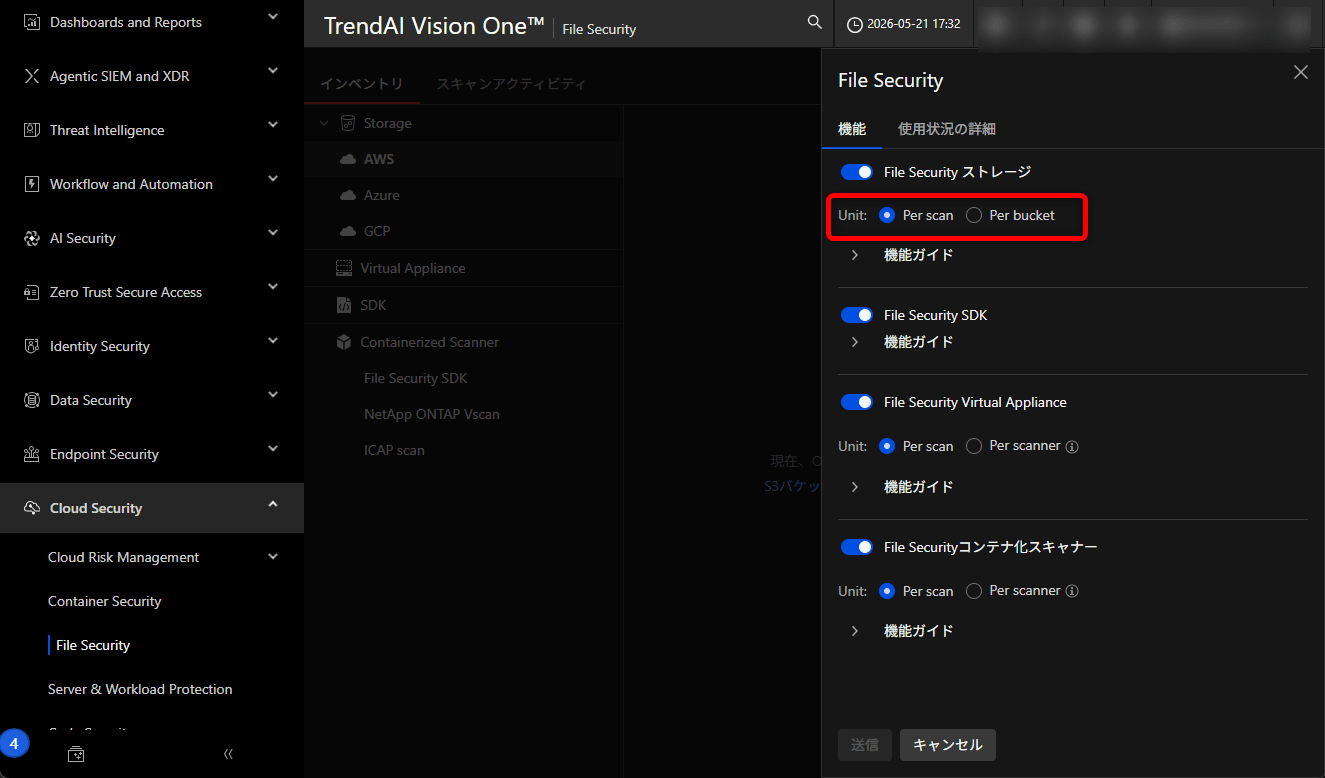This screenshot has height=778, width=1325.
Task: Collapse the Cloud Security section chevron
Action: click(273, 503)
